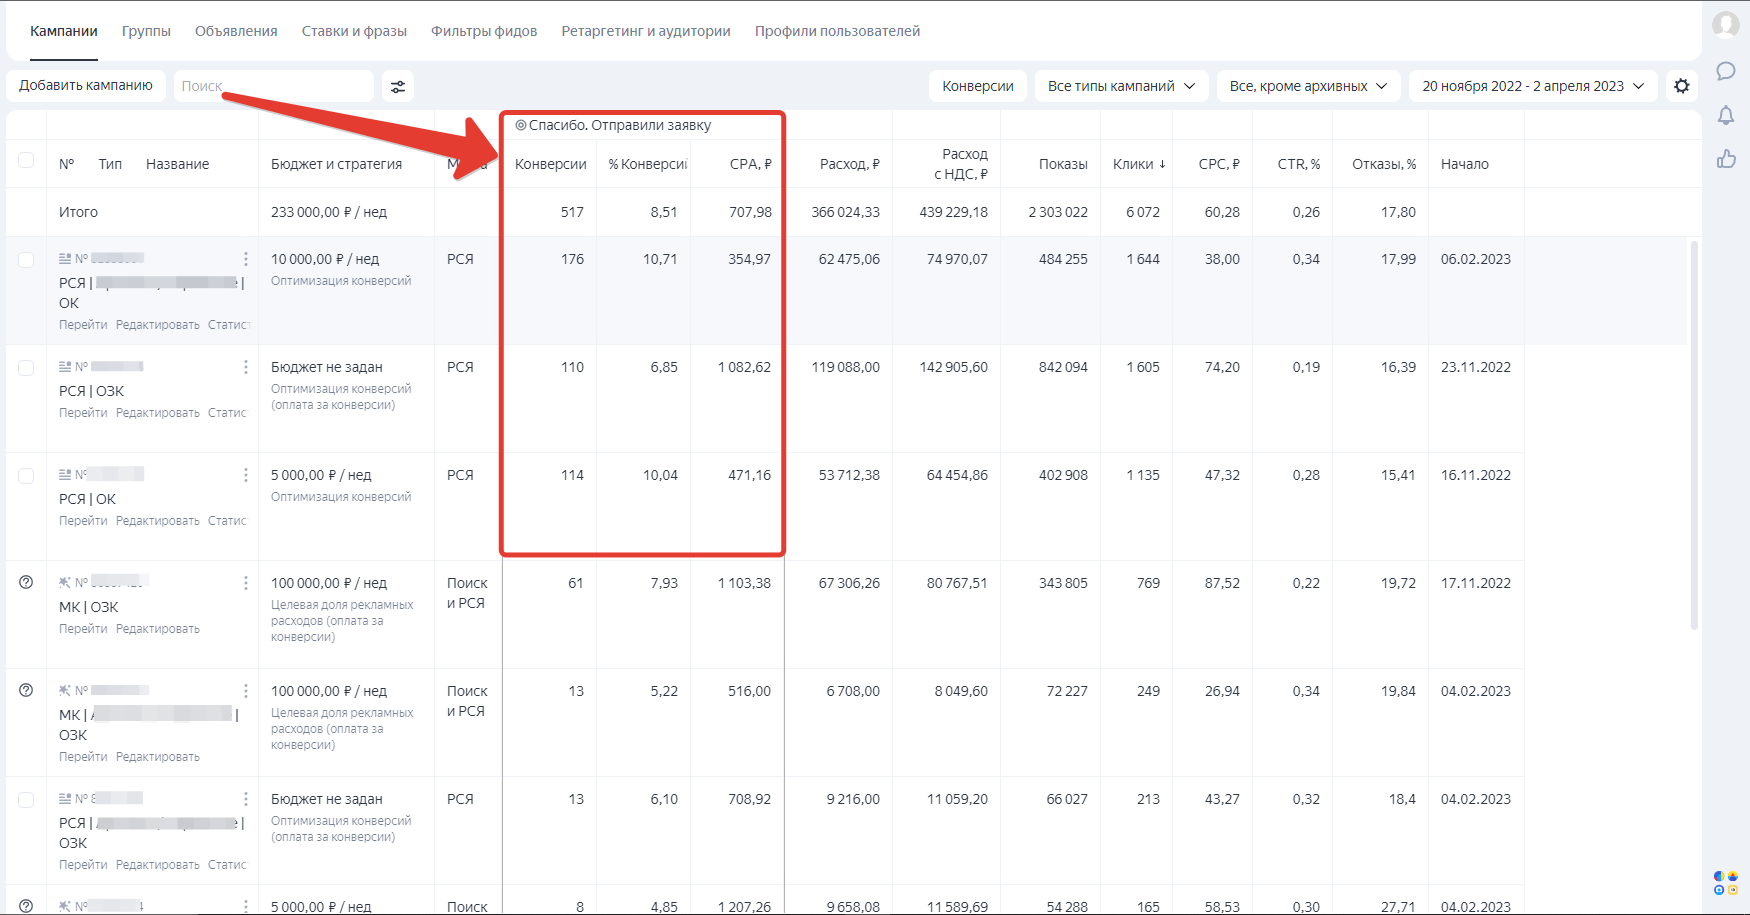
Task: Click Редактировать link under РСЯ | ОК campaign
Action: 158,521
